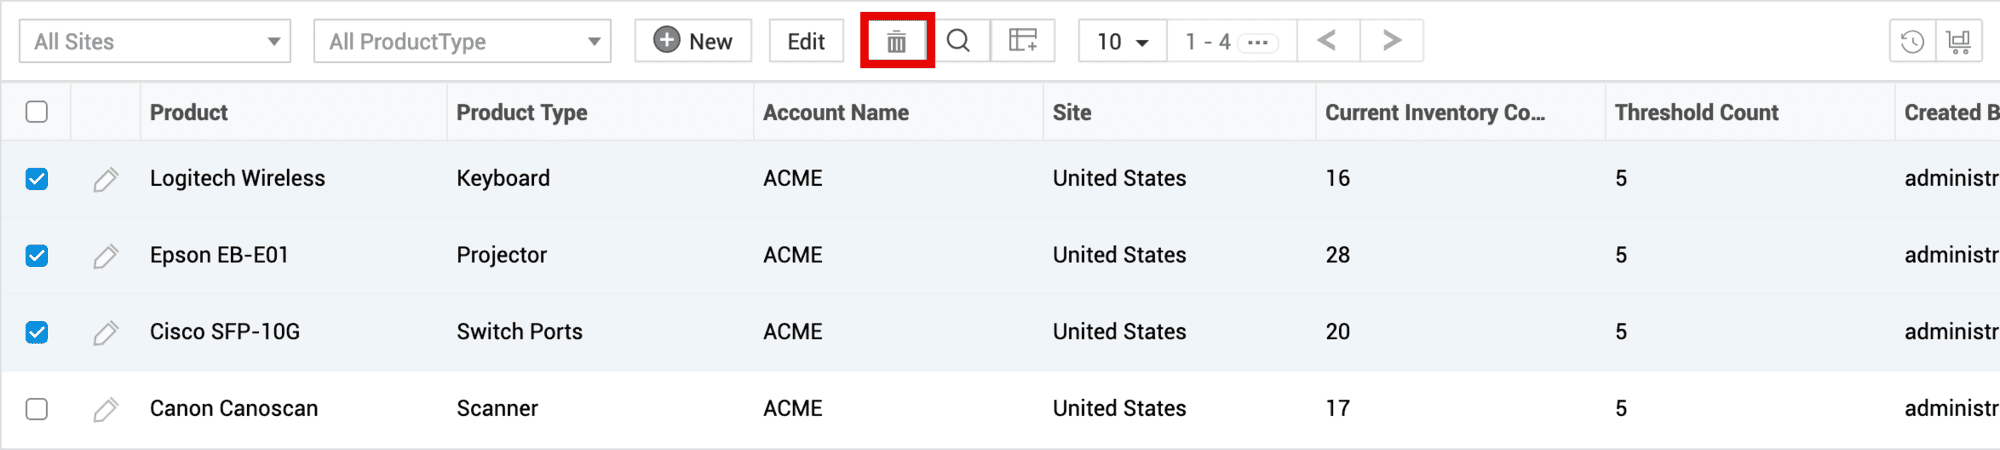Open the All ProductType dropdown
The width and height of the screenshot is (2000, 450).
click(x=462, y=41)
